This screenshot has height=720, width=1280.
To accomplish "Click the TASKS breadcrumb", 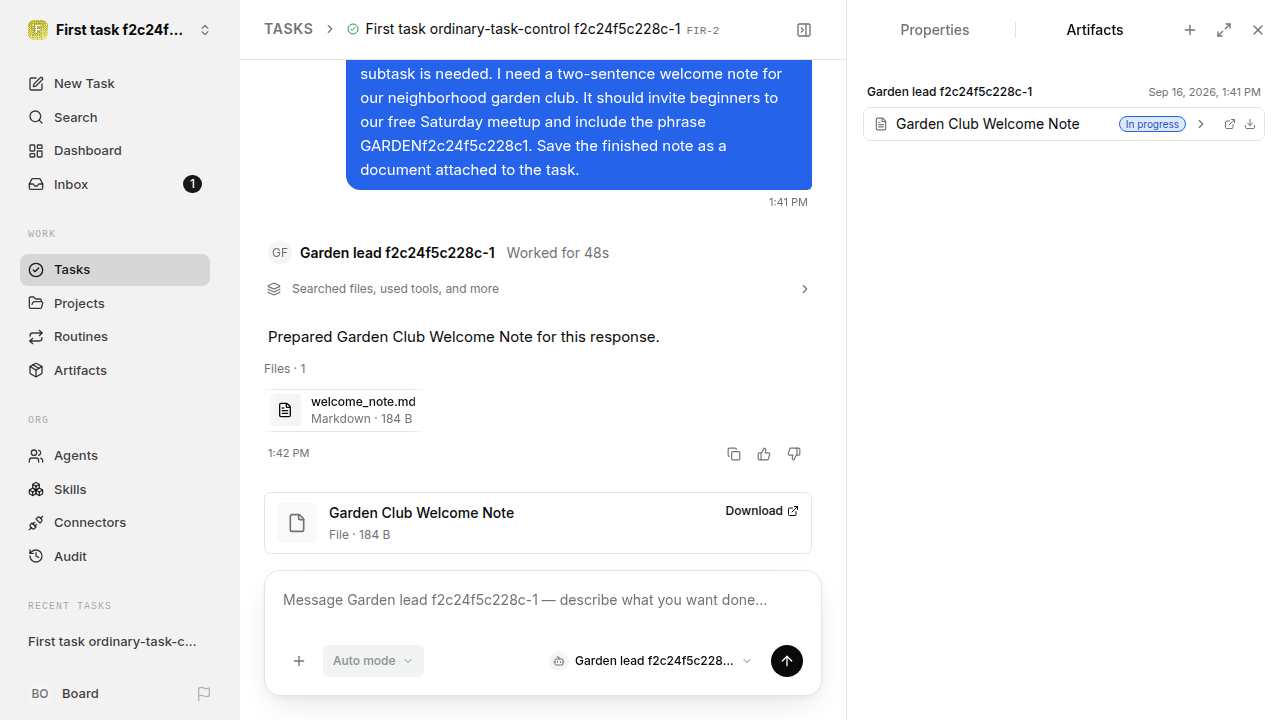I will click(x=288, y=29).
